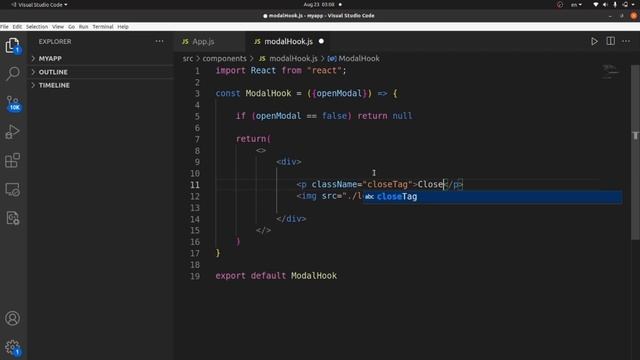This screenshot has height=360, width=640.
Task: Open the activity bar icon below Remote Explorer
Action: click(x=12, y=218)
